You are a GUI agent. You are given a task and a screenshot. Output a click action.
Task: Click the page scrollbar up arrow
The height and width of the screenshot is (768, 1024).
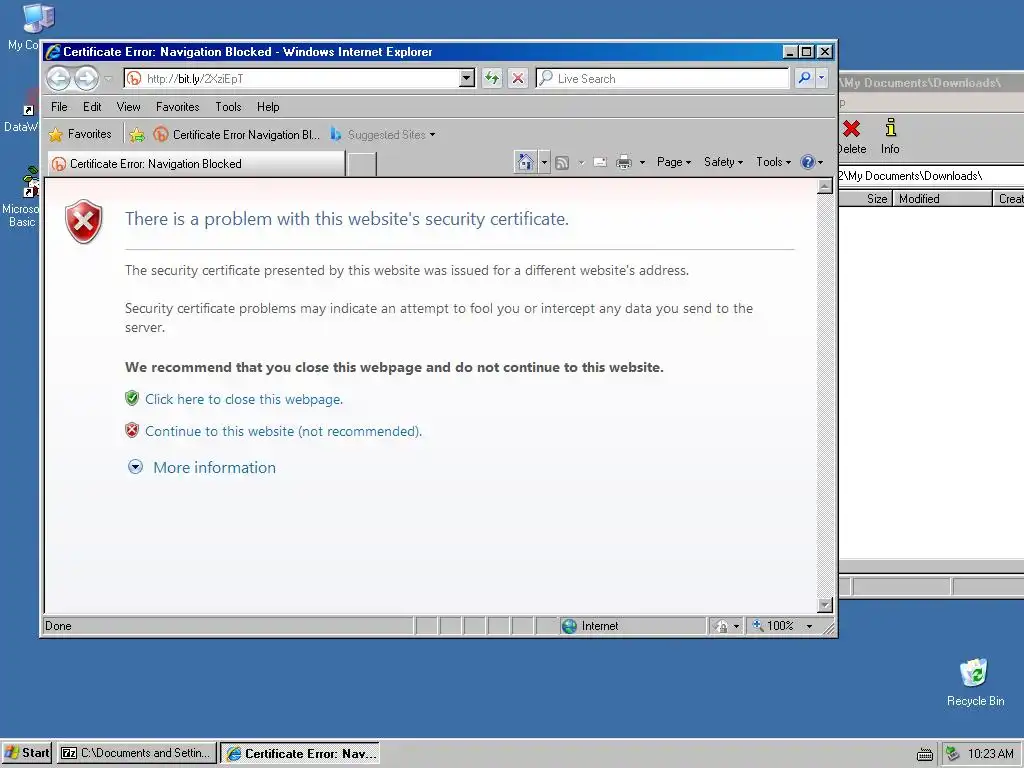click(825, 187)
